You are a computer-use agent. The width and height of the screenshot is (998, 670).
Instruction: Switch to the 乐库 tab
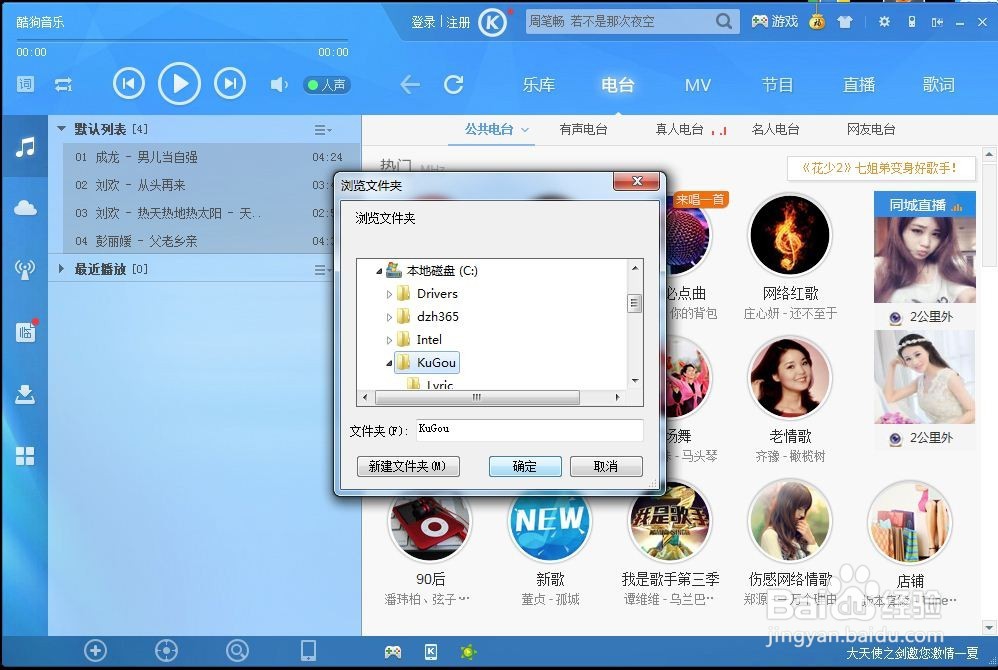(539, 85)
